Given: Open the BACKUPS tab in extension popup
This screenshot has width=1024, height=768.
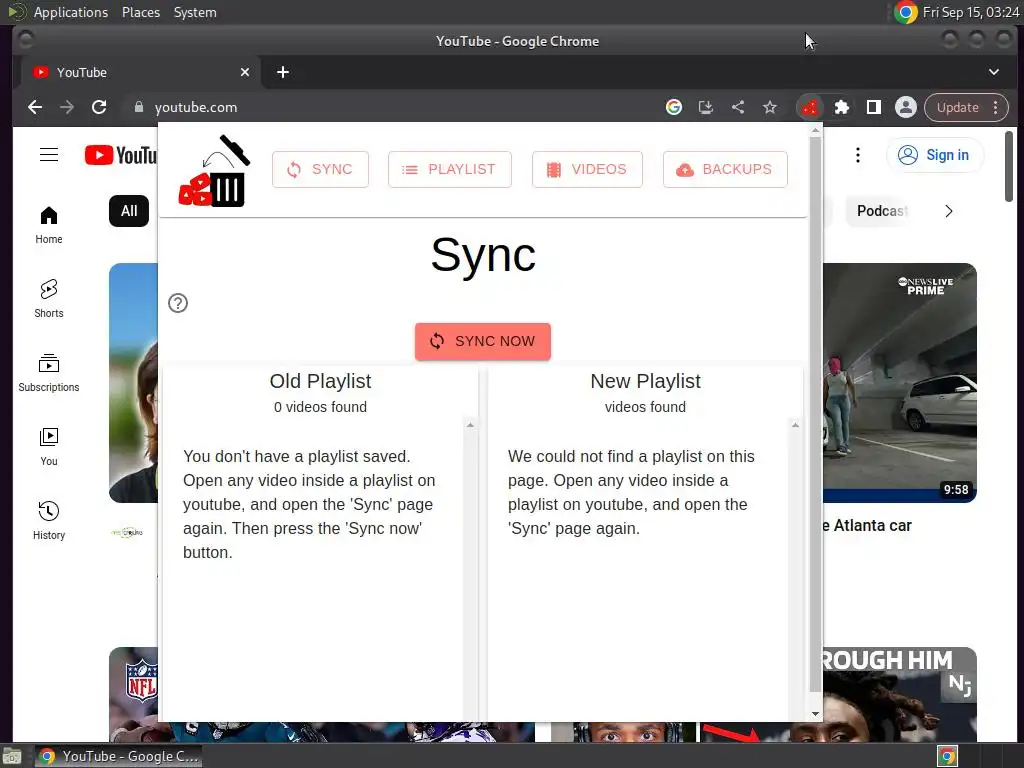Looking at the screenshot, I should 725,169.
